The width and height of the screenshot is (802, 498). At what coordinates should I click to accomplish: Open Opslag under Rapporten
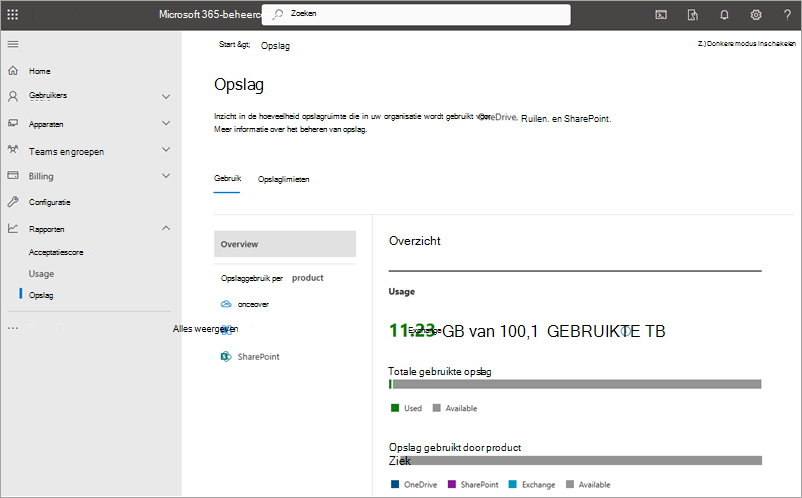click(x=41, y=295)
